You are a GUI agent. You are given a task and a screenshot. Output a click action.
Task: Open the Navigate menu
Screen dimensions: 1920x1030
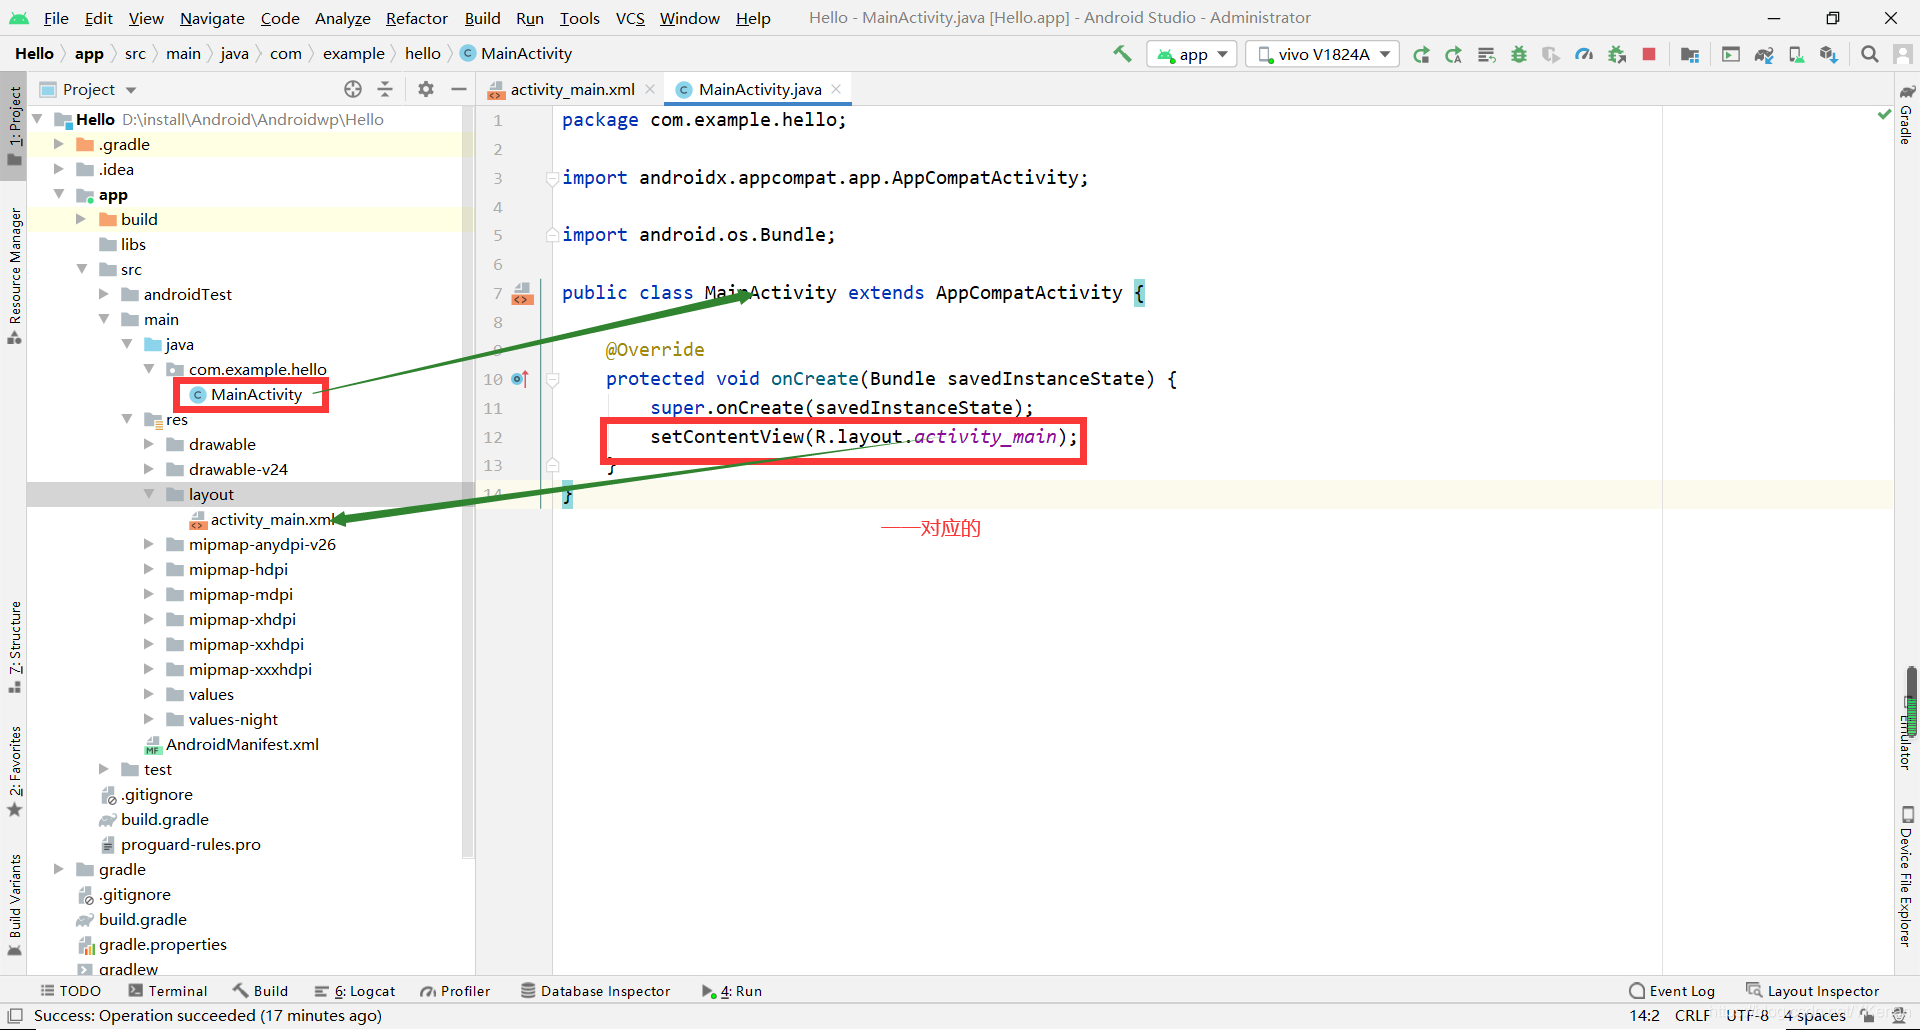pyautogui.click(x=212, y=18)
